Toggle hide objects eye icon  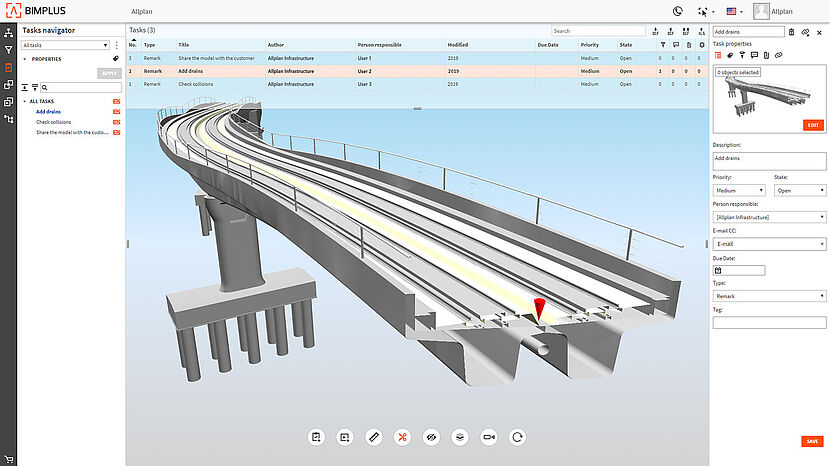tap(431, 437)
